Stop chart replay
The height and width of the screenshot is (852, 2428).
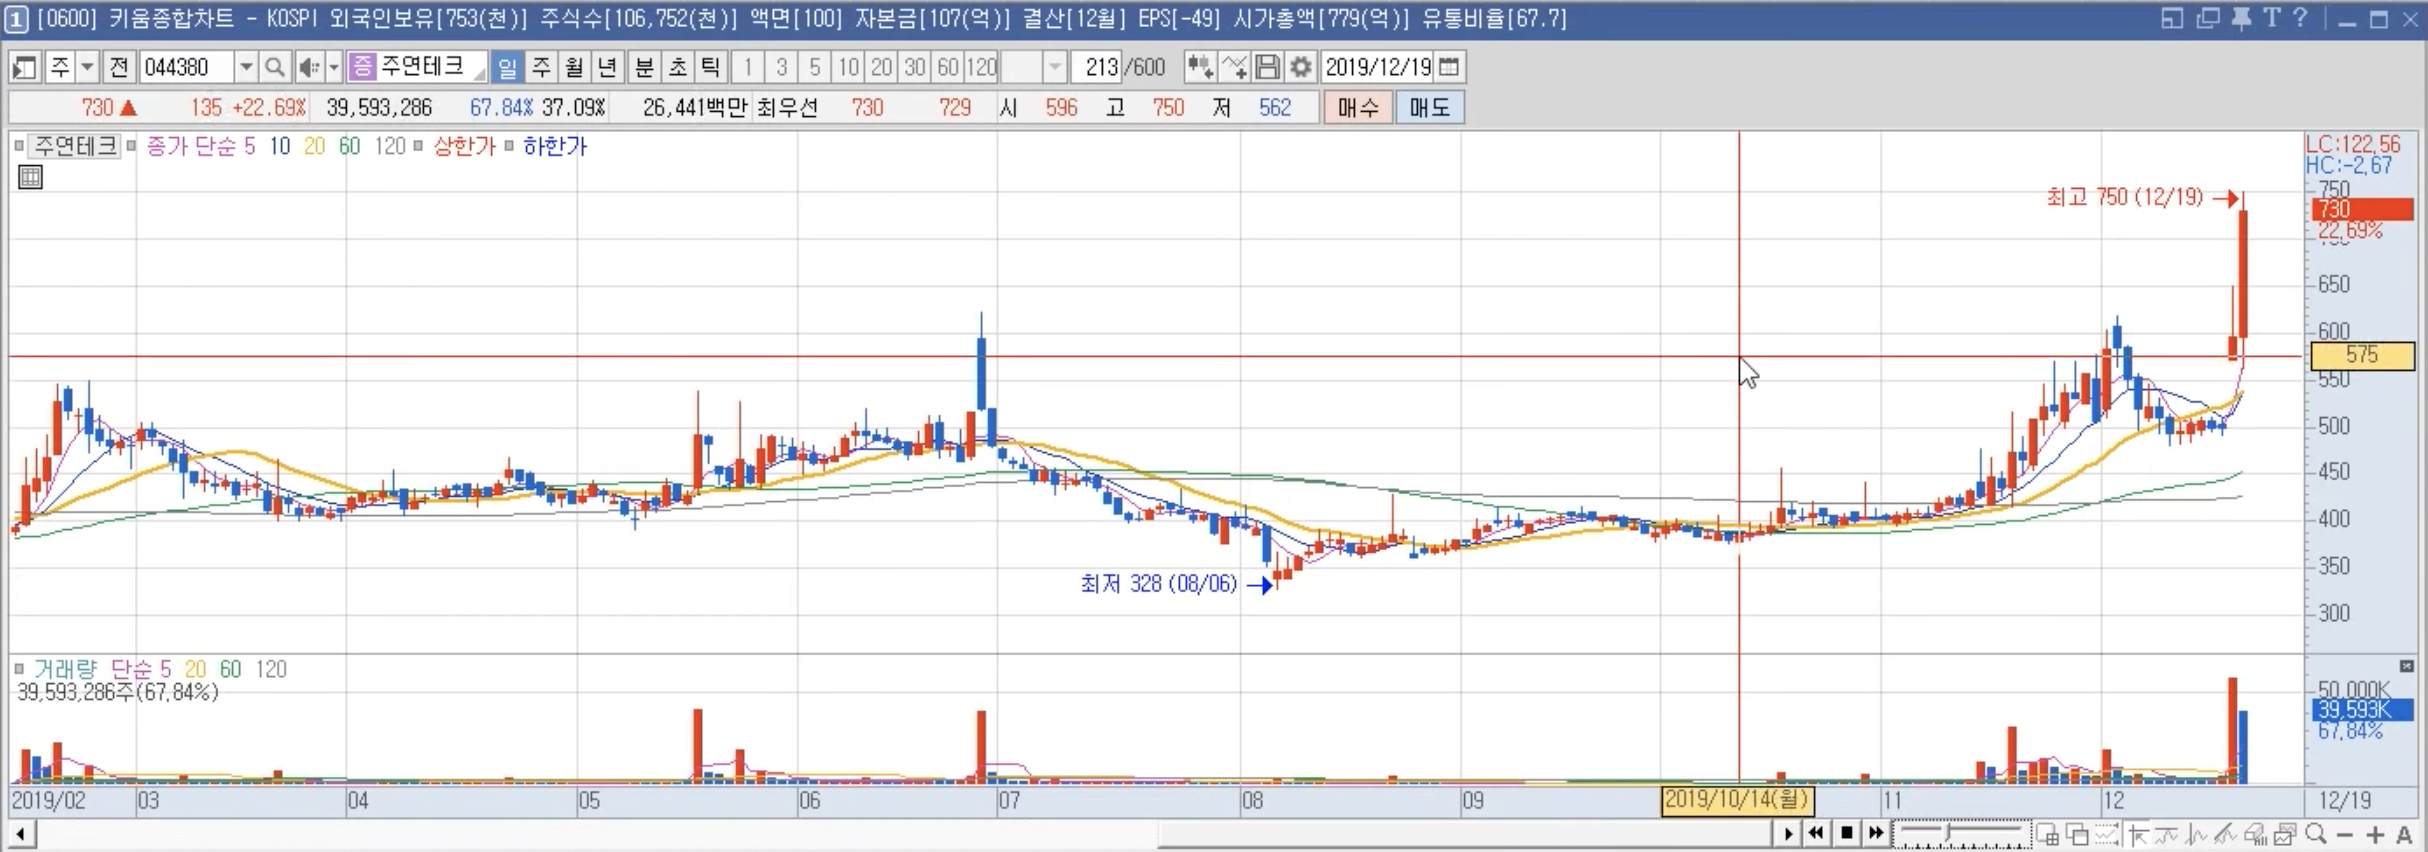click(1846, 833)
